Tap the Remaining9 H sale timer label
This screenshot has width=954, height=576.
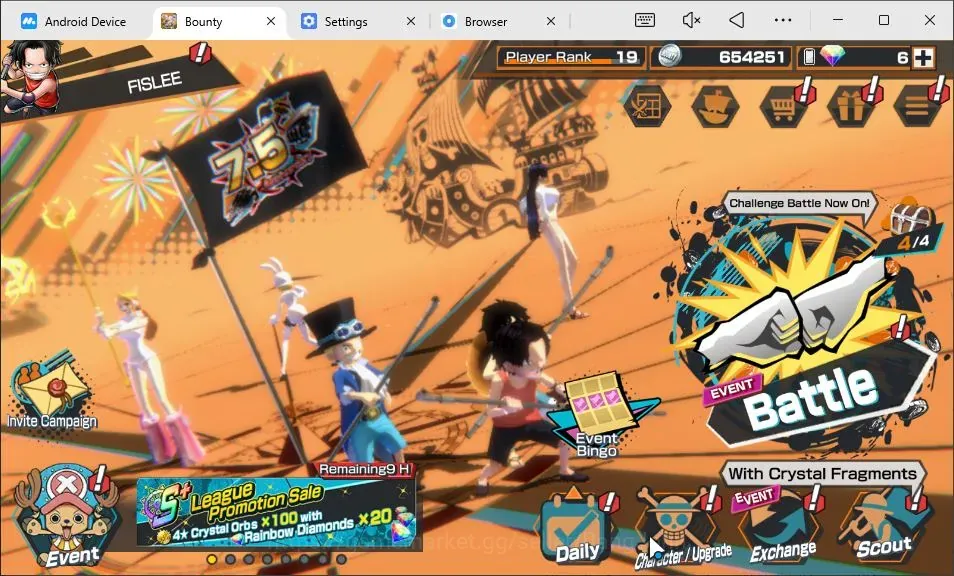[366, 469]
